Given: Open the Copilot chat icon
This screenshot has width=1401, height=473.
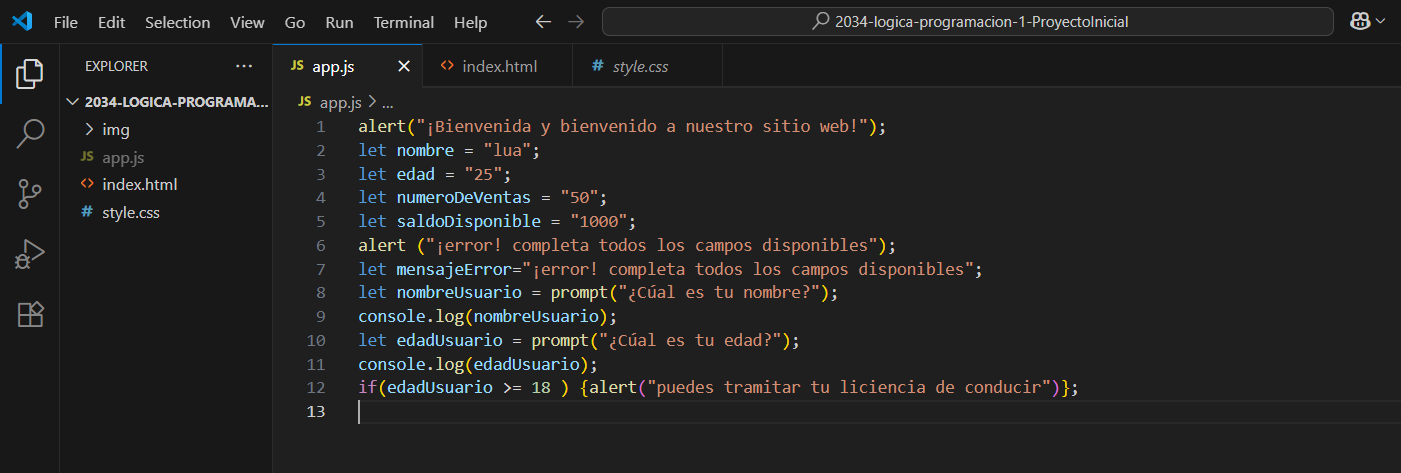Looking at the screenshot, I should (1360, 21).
